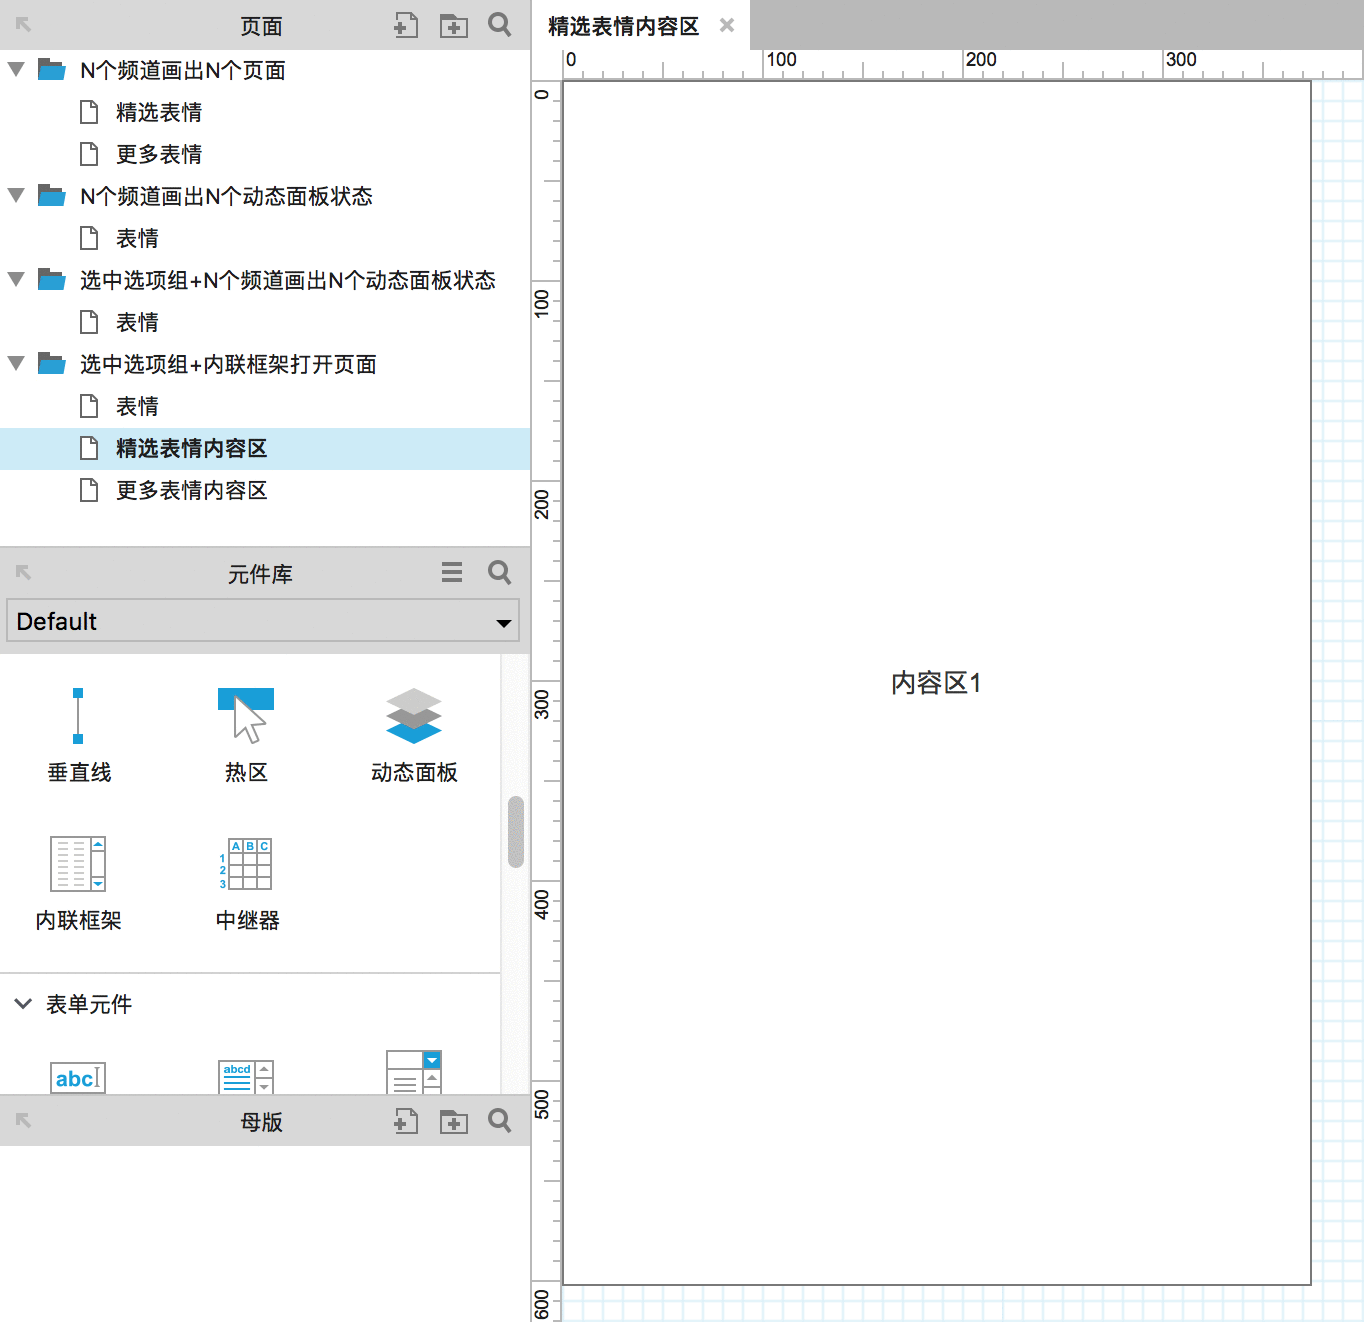Pop out the Masters (母版) panel arrow
Image resolution: width=1364 pixels, height=1322 pixels.
[23, 1120]
